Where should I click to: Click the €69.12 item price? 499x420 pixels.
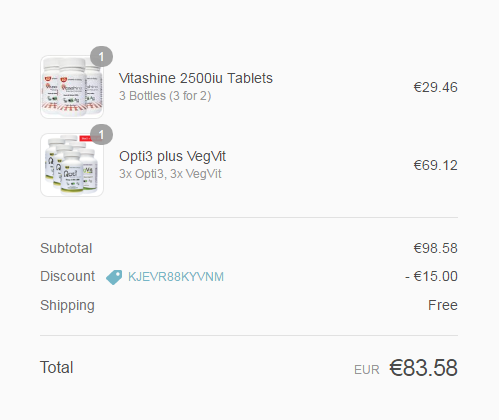pyautogui.click(x=435, y=165)
